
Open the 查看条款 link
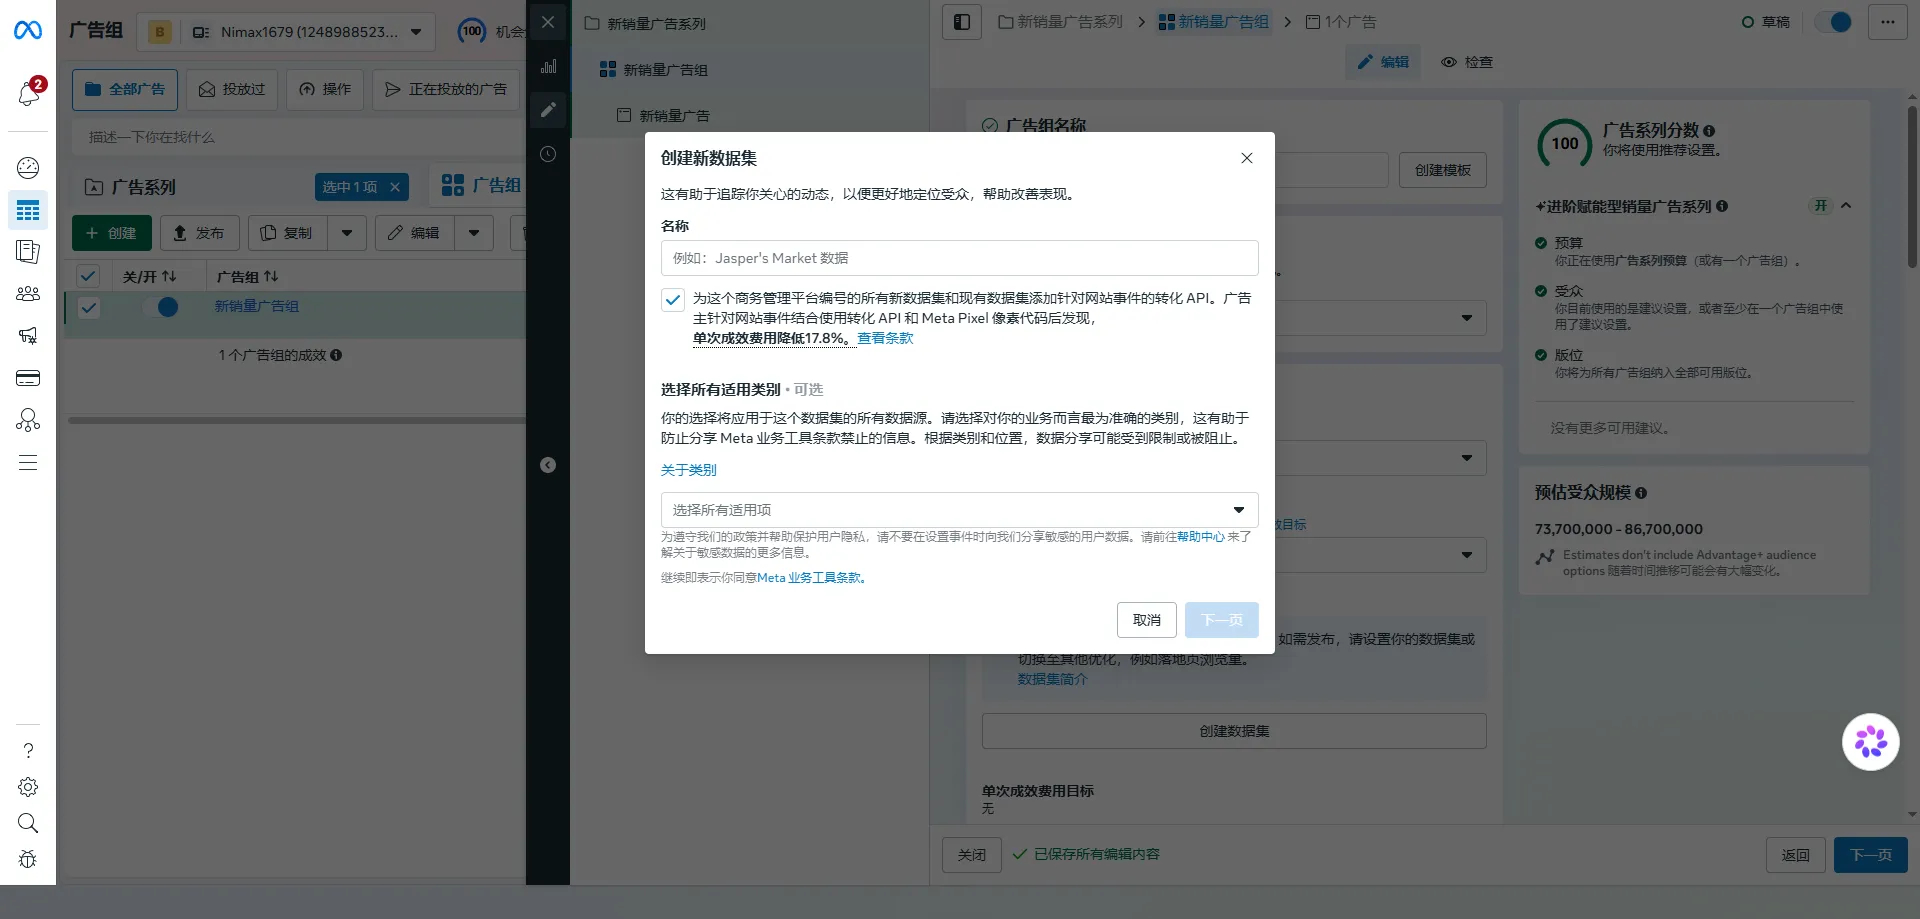click(x=885, y=338)
